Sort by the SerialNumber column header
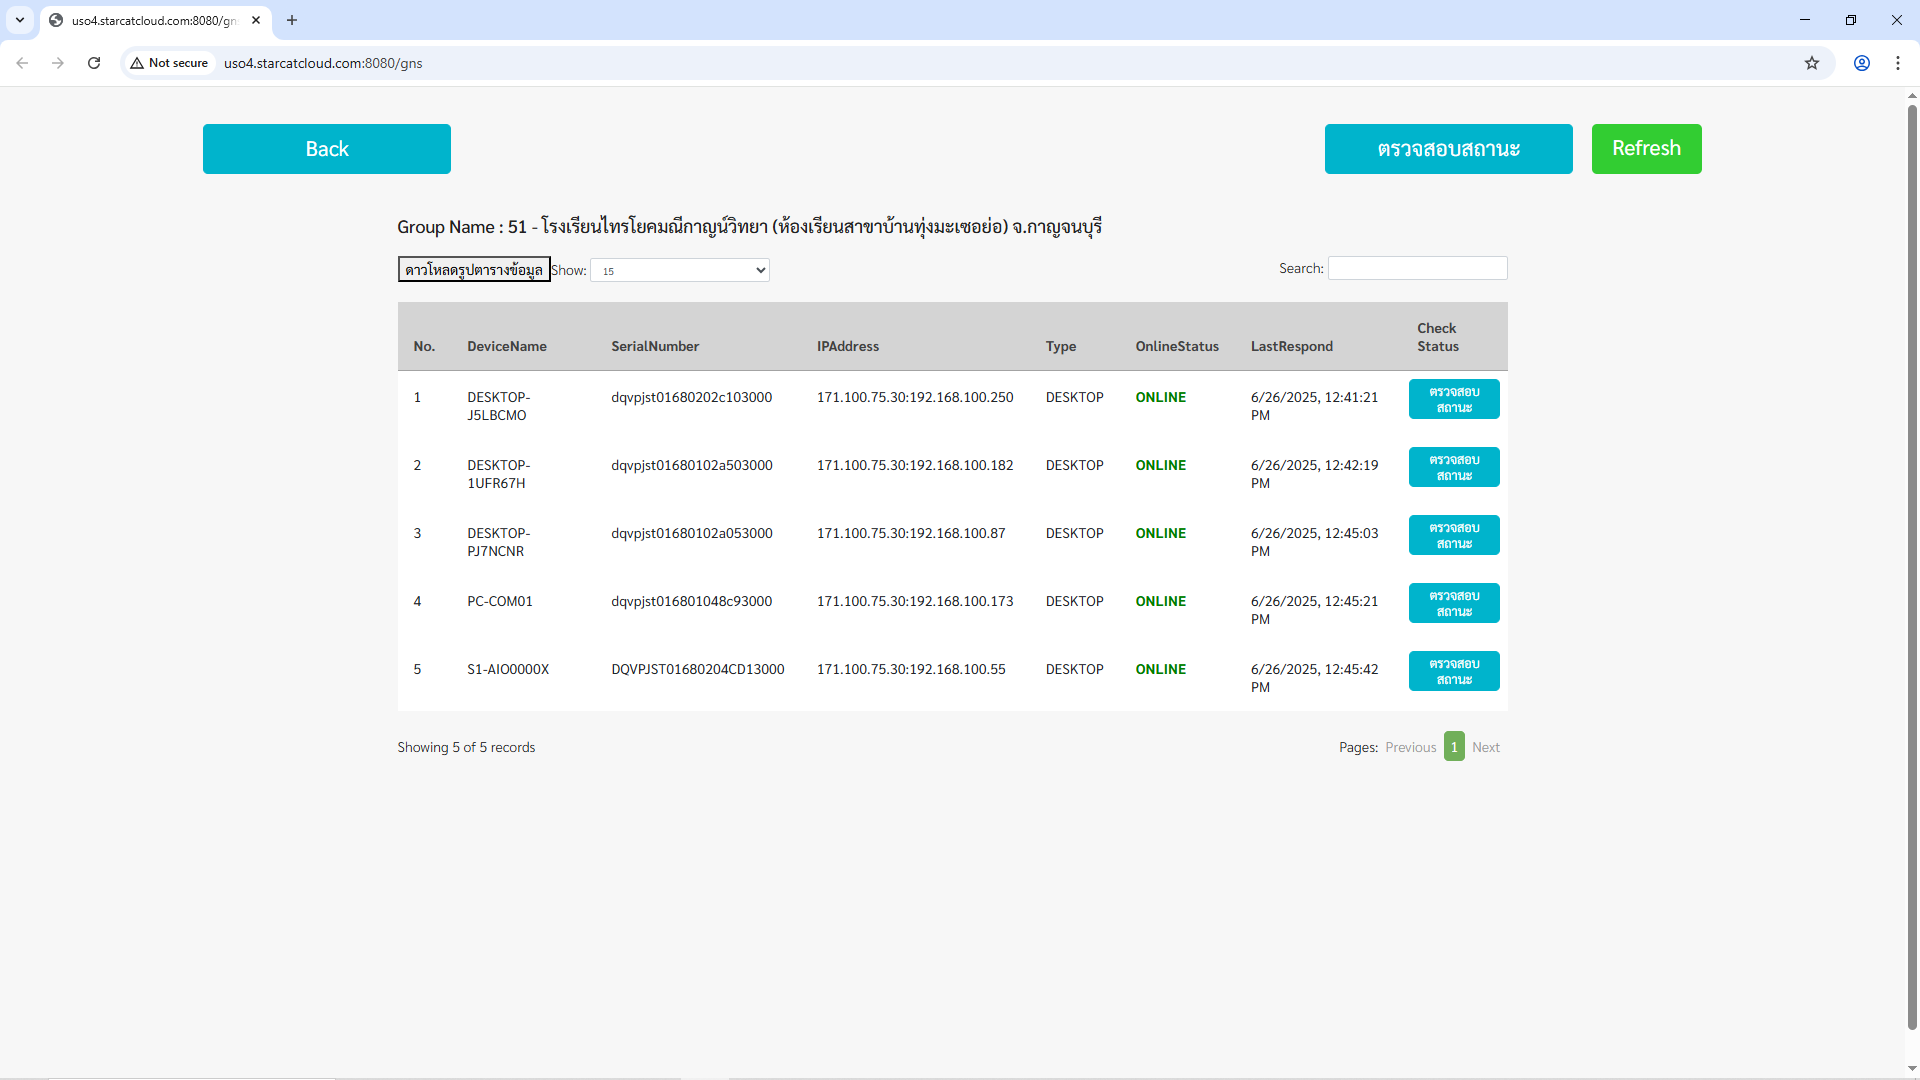 655,346
